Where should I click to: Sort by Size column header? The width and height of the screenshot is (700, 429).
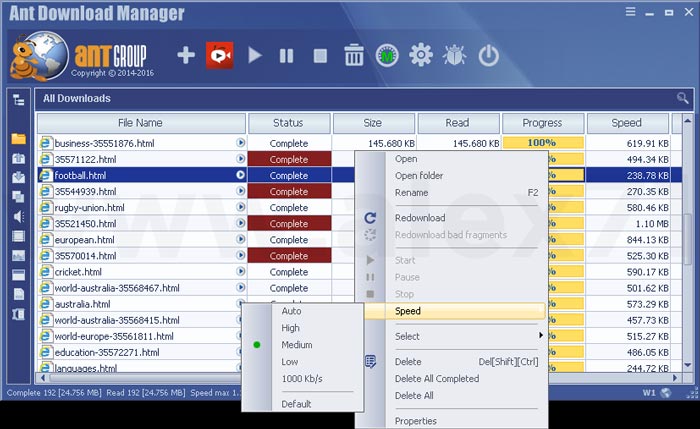click(374, 123)
